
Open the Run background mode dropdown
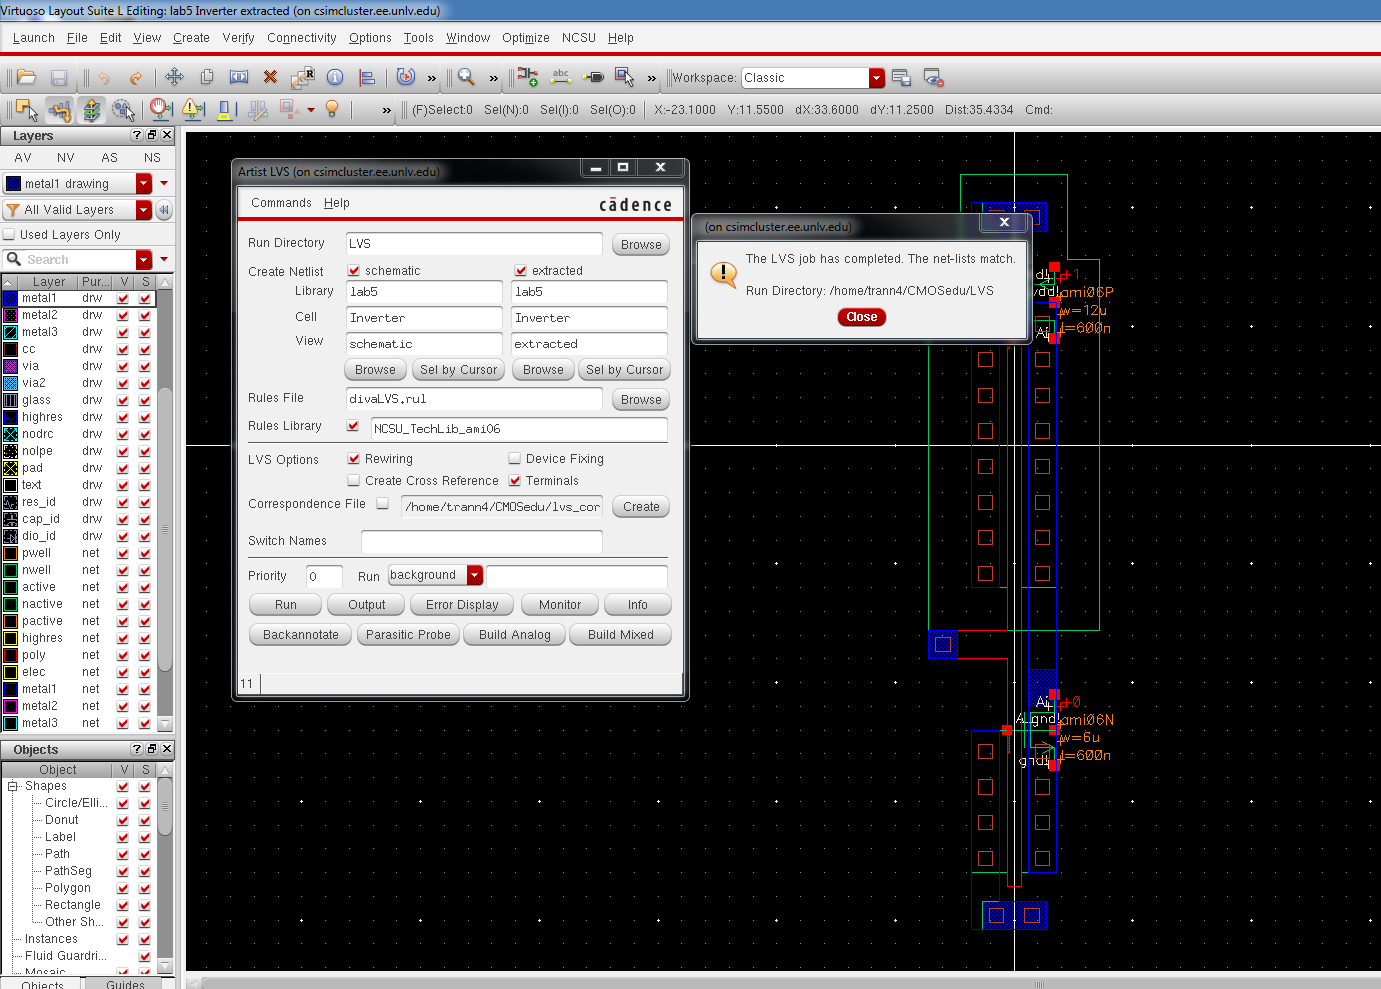pos(475,575)
